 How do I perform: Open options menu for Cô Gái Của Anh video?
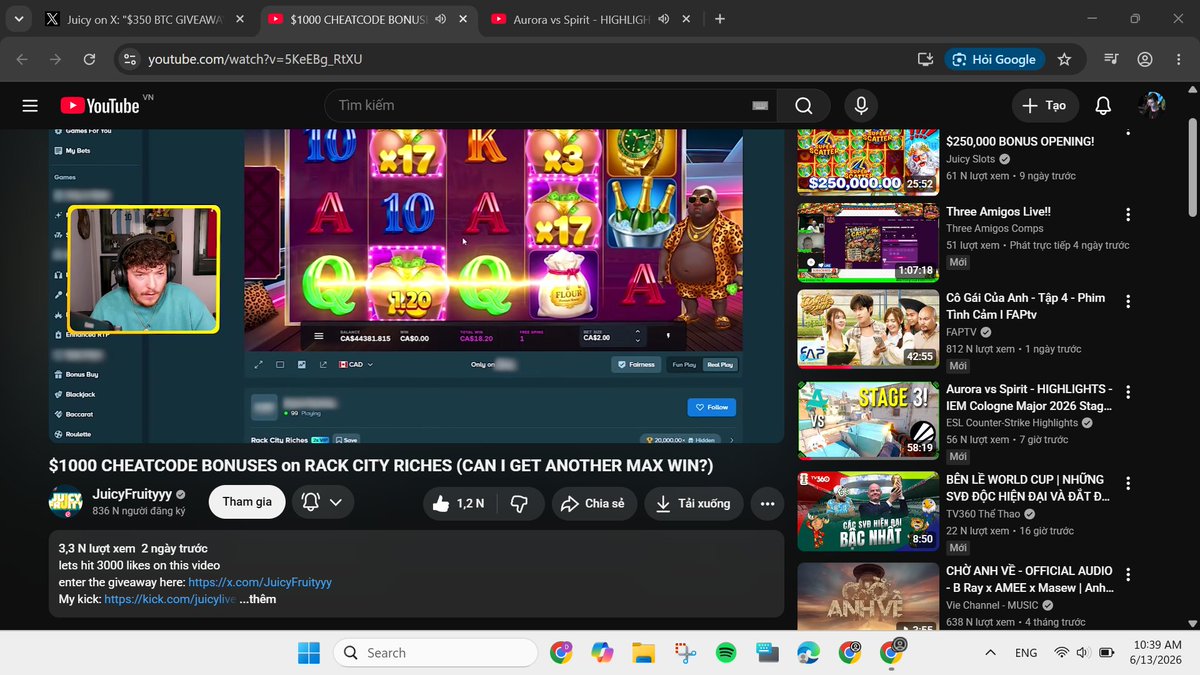pyautogui.click(x=1128, y=301)
